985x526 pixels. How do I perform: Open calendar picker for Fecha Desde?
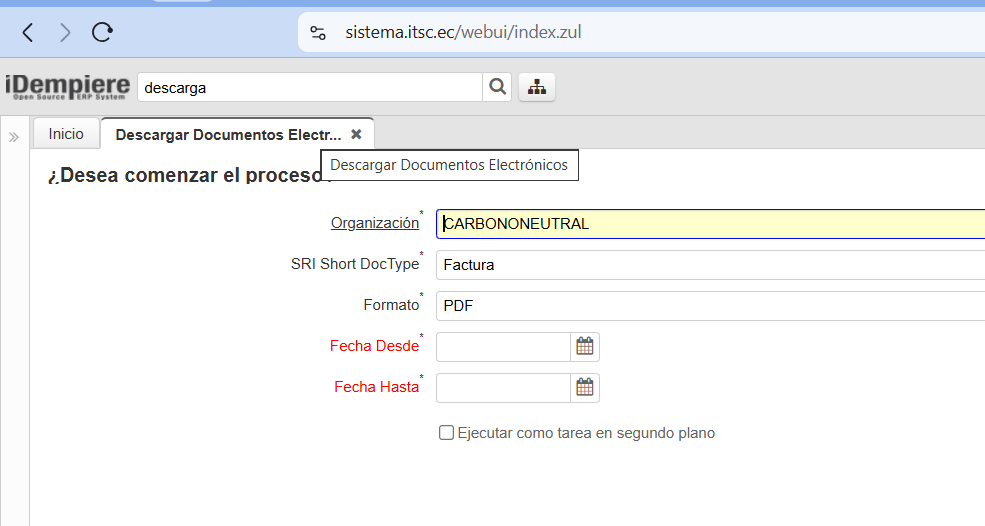tap(585, 347)
